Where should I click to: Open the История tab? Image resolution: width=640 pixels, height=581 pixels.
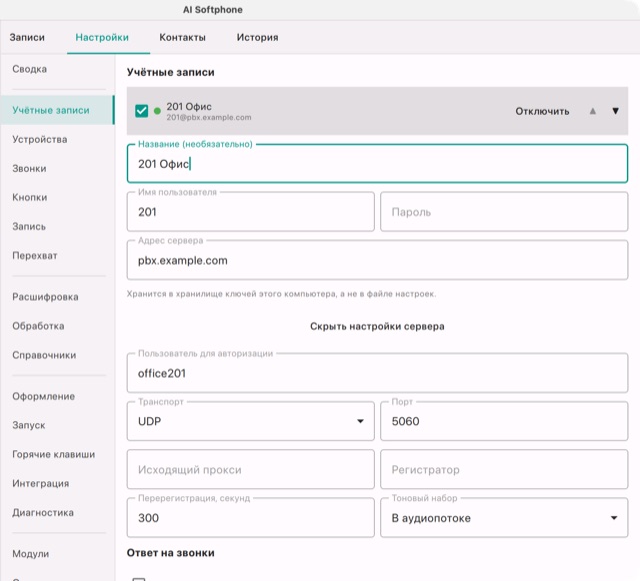point(258,37)
